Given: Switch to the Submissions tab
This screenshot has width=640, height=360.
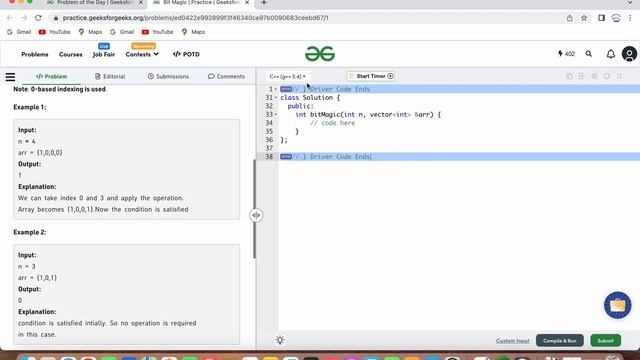Looking at the screenshot, I should (168, 76).
